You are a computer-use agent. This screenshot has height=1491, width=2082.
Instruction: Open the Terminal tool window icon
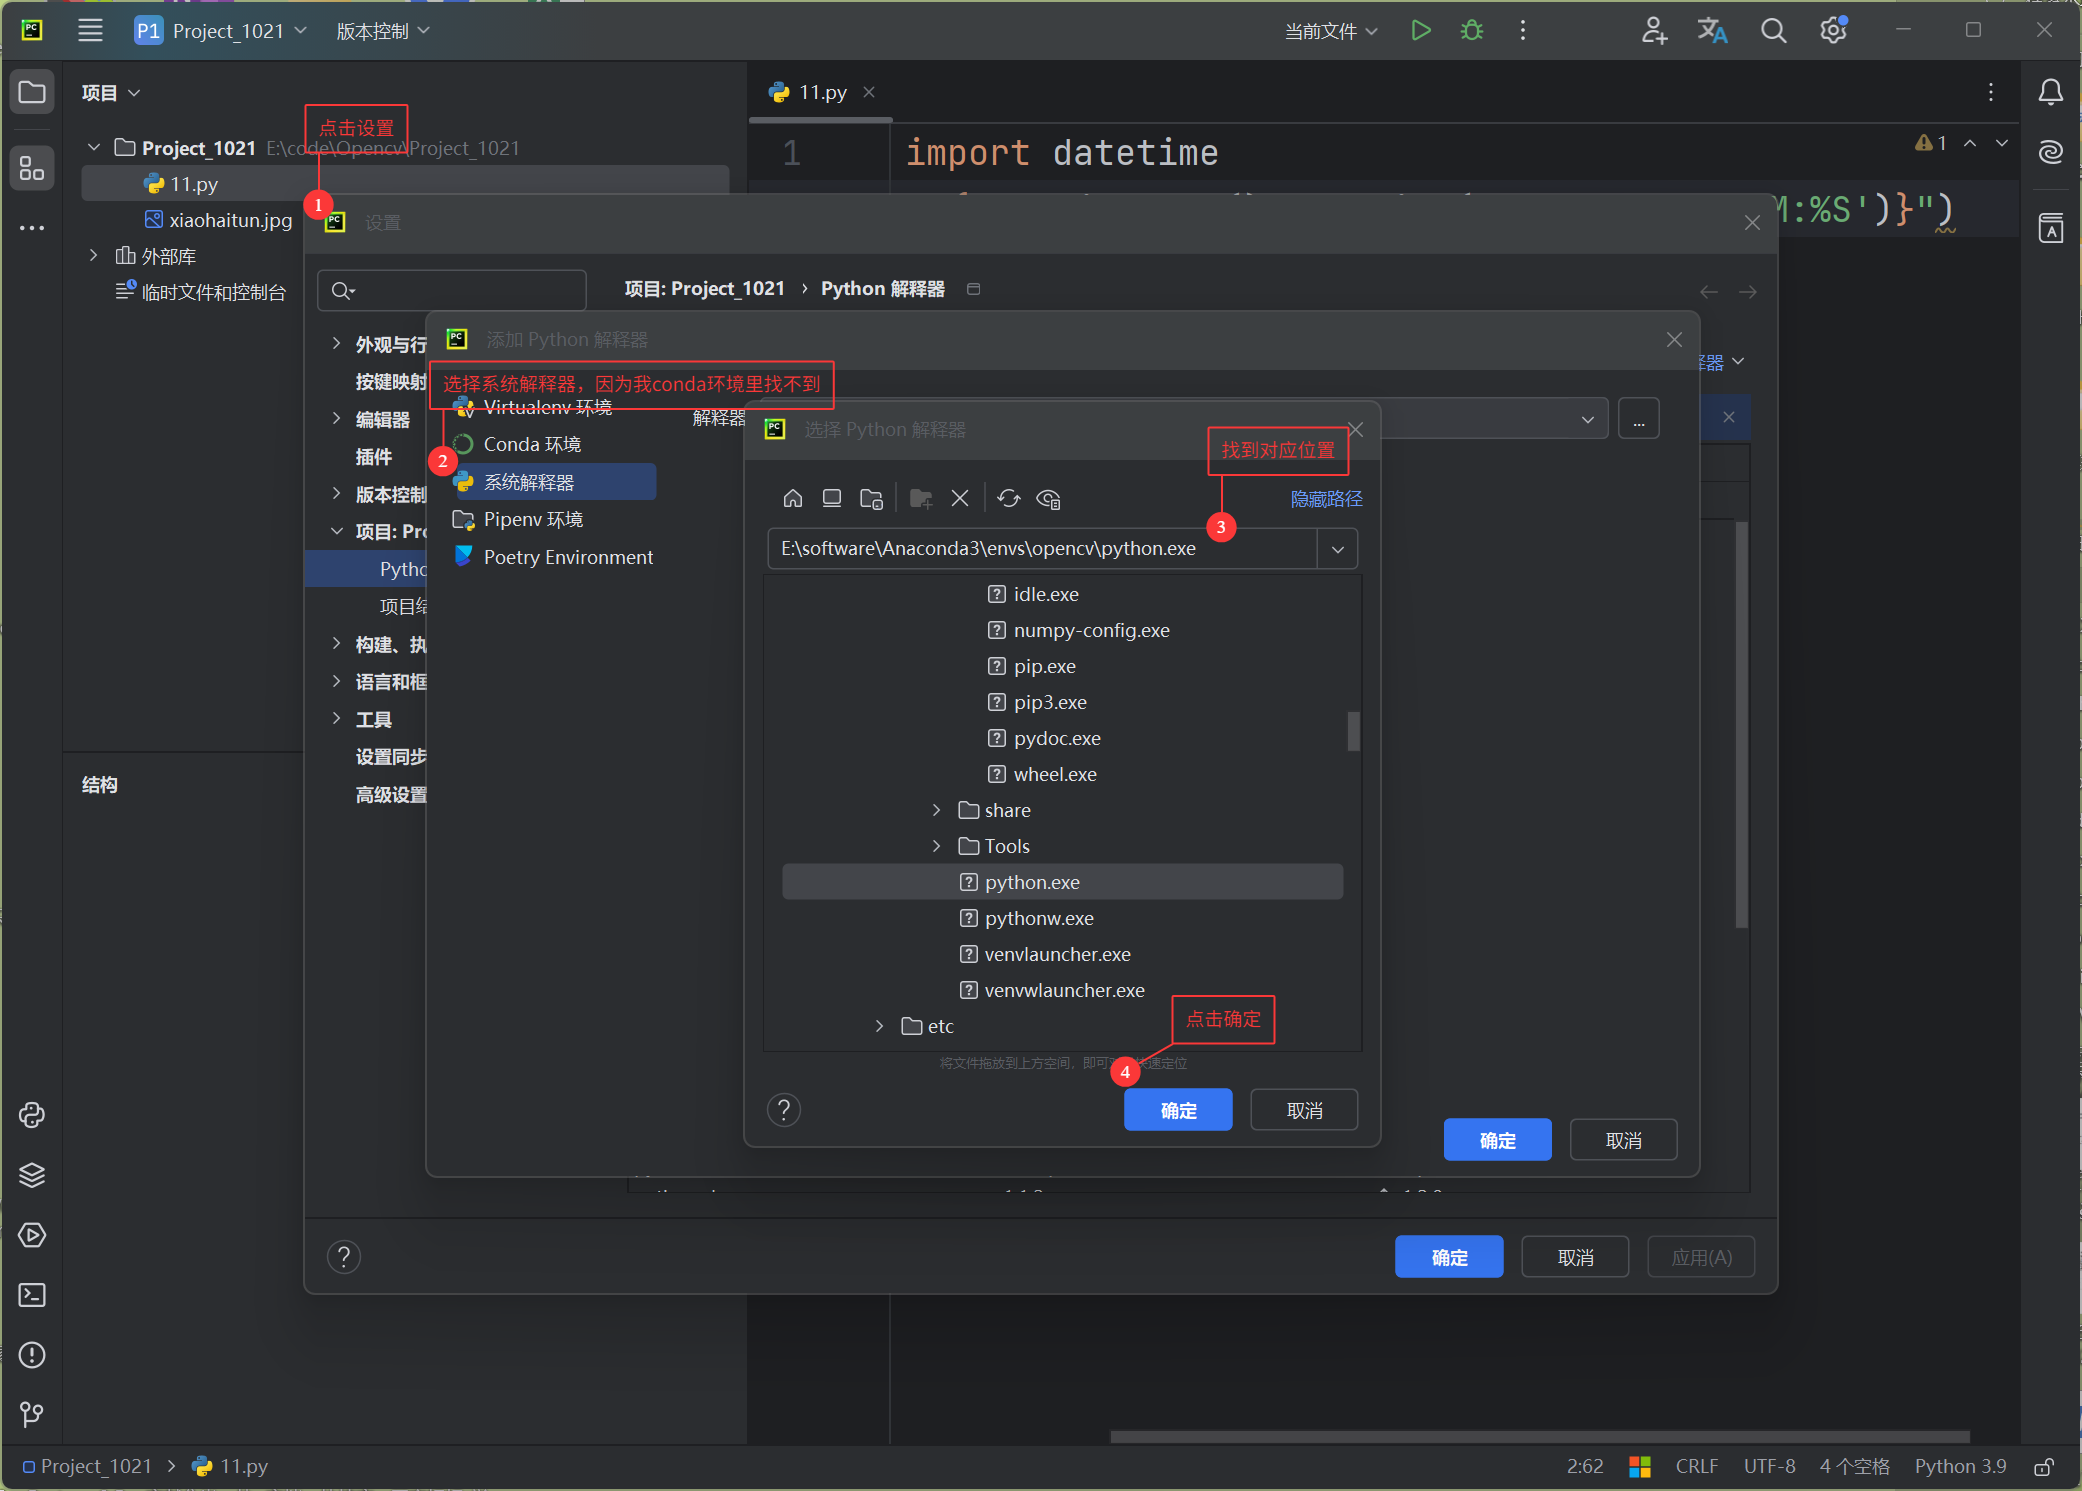[32, 1295]
